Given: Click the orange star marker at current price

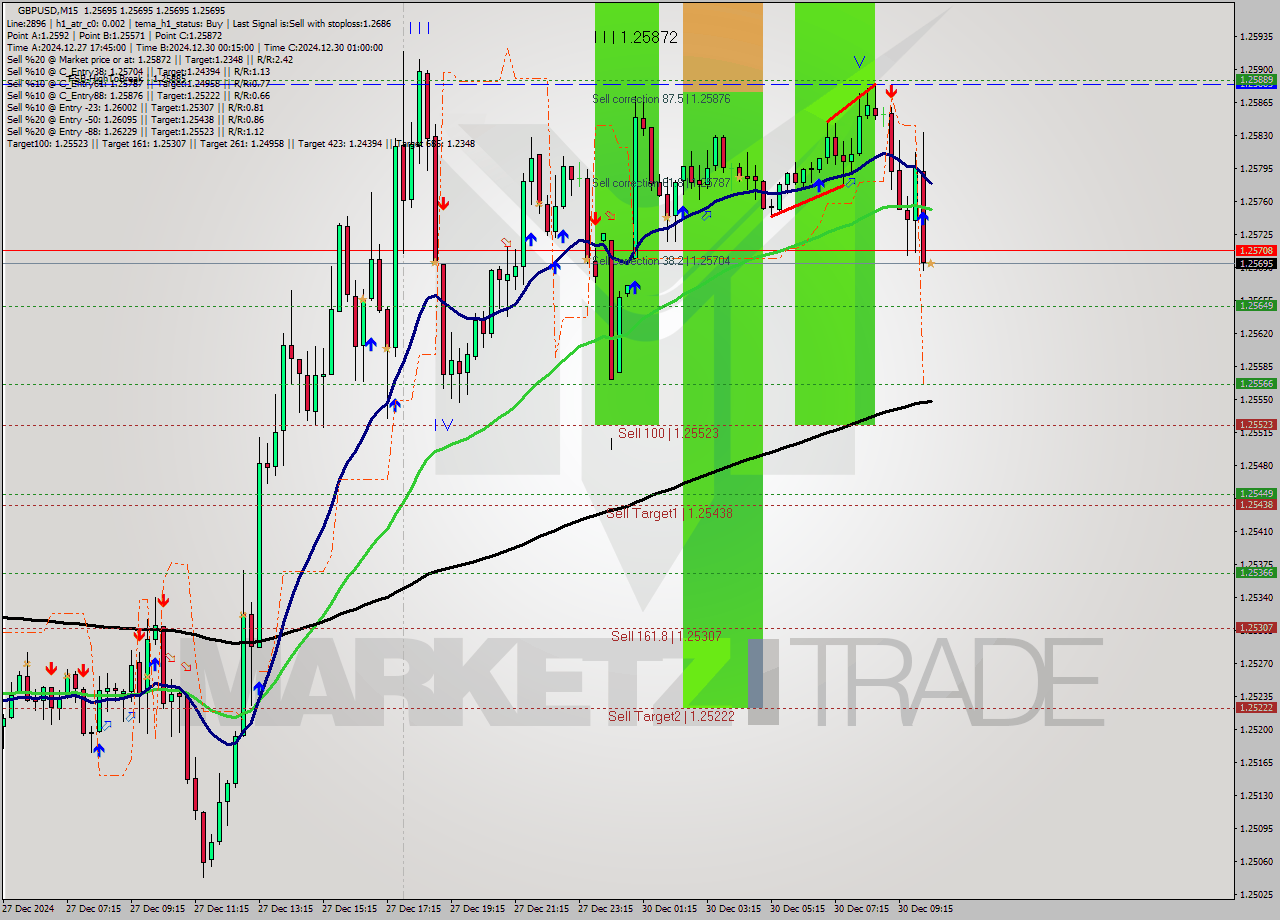Looking at the screenshot, I should click(x=931, y=263).
